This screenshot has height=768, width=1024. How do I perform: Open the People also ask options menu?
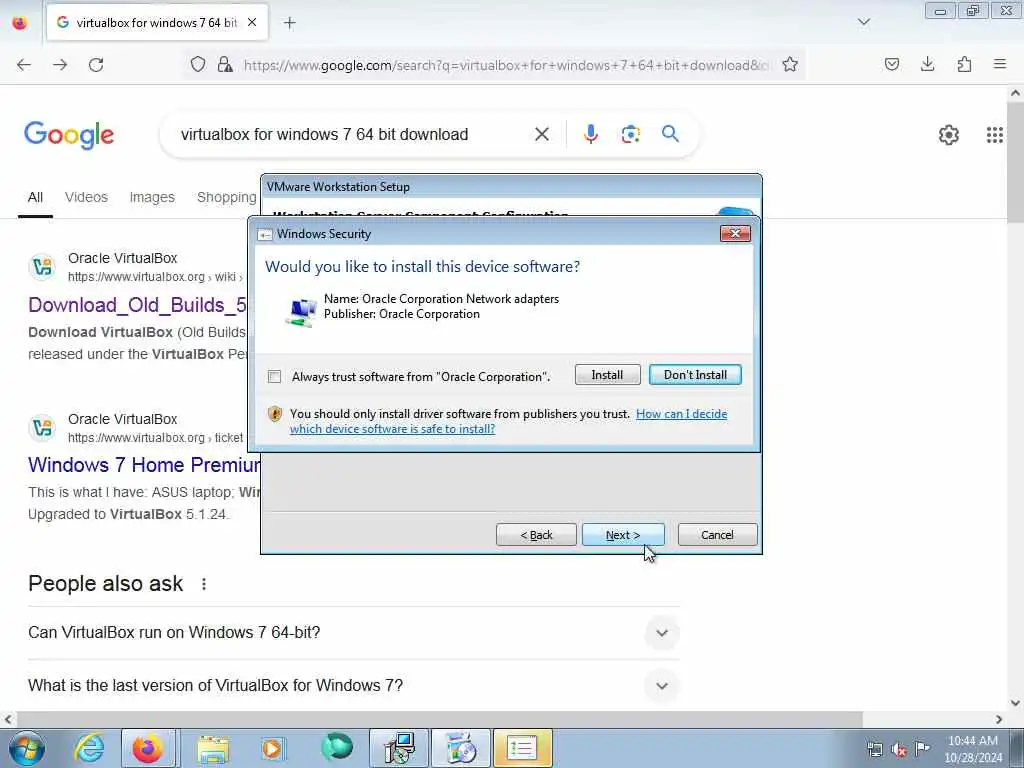click(x=204, y=584)
